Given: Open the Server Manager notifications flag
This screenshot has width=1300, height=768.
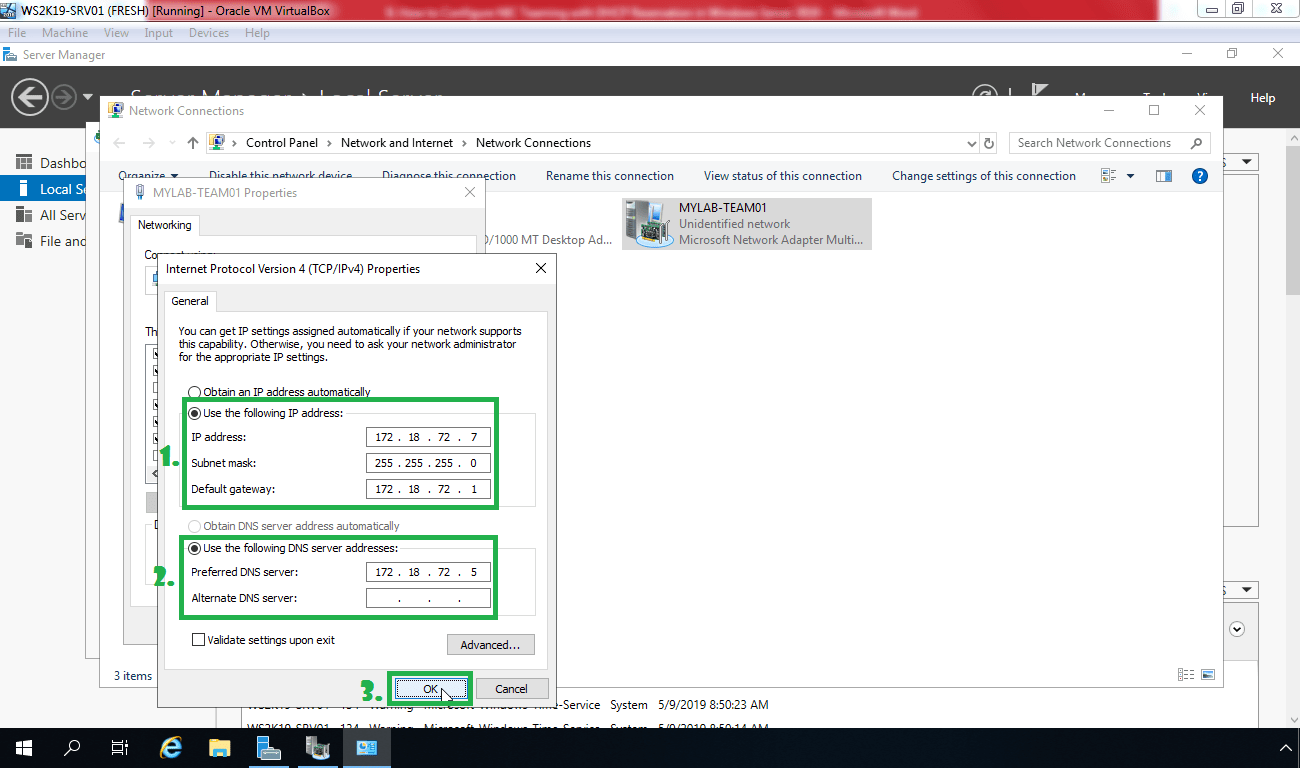Looking at the screenshot, I should [1040, 93].
